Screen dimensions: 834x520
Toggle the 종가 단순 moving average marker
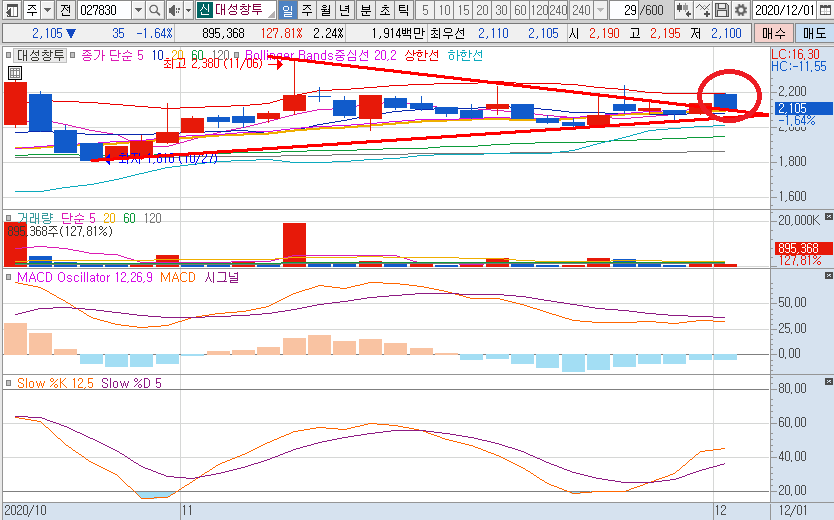pos(73,55)
